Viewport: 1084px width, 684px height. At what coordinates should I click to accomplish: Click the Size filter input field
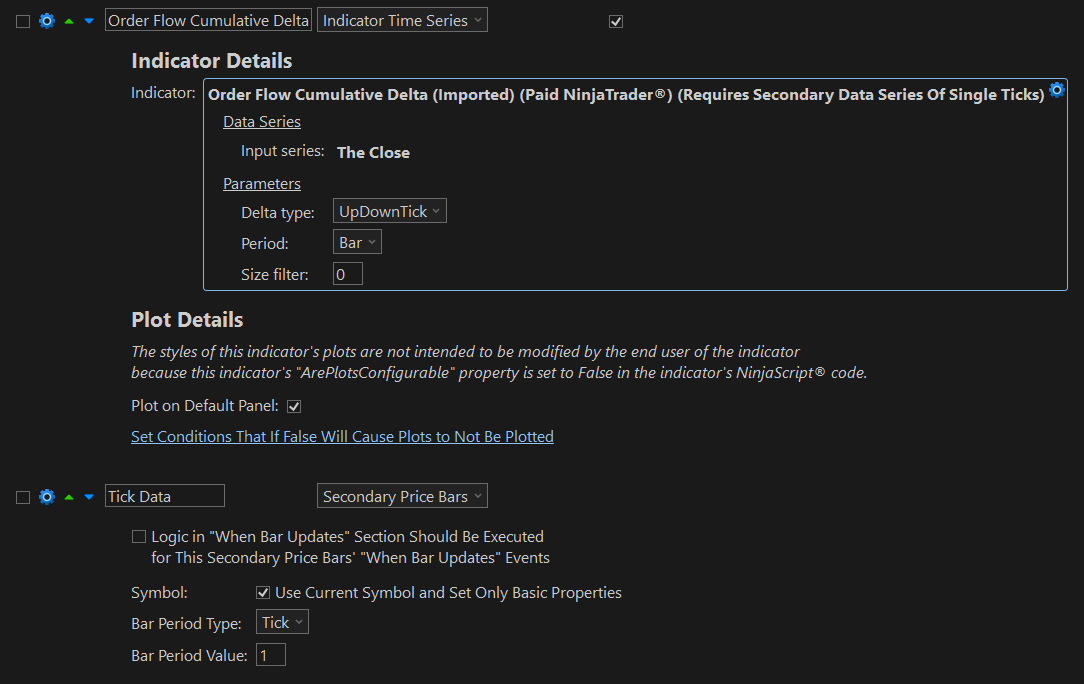347,274
